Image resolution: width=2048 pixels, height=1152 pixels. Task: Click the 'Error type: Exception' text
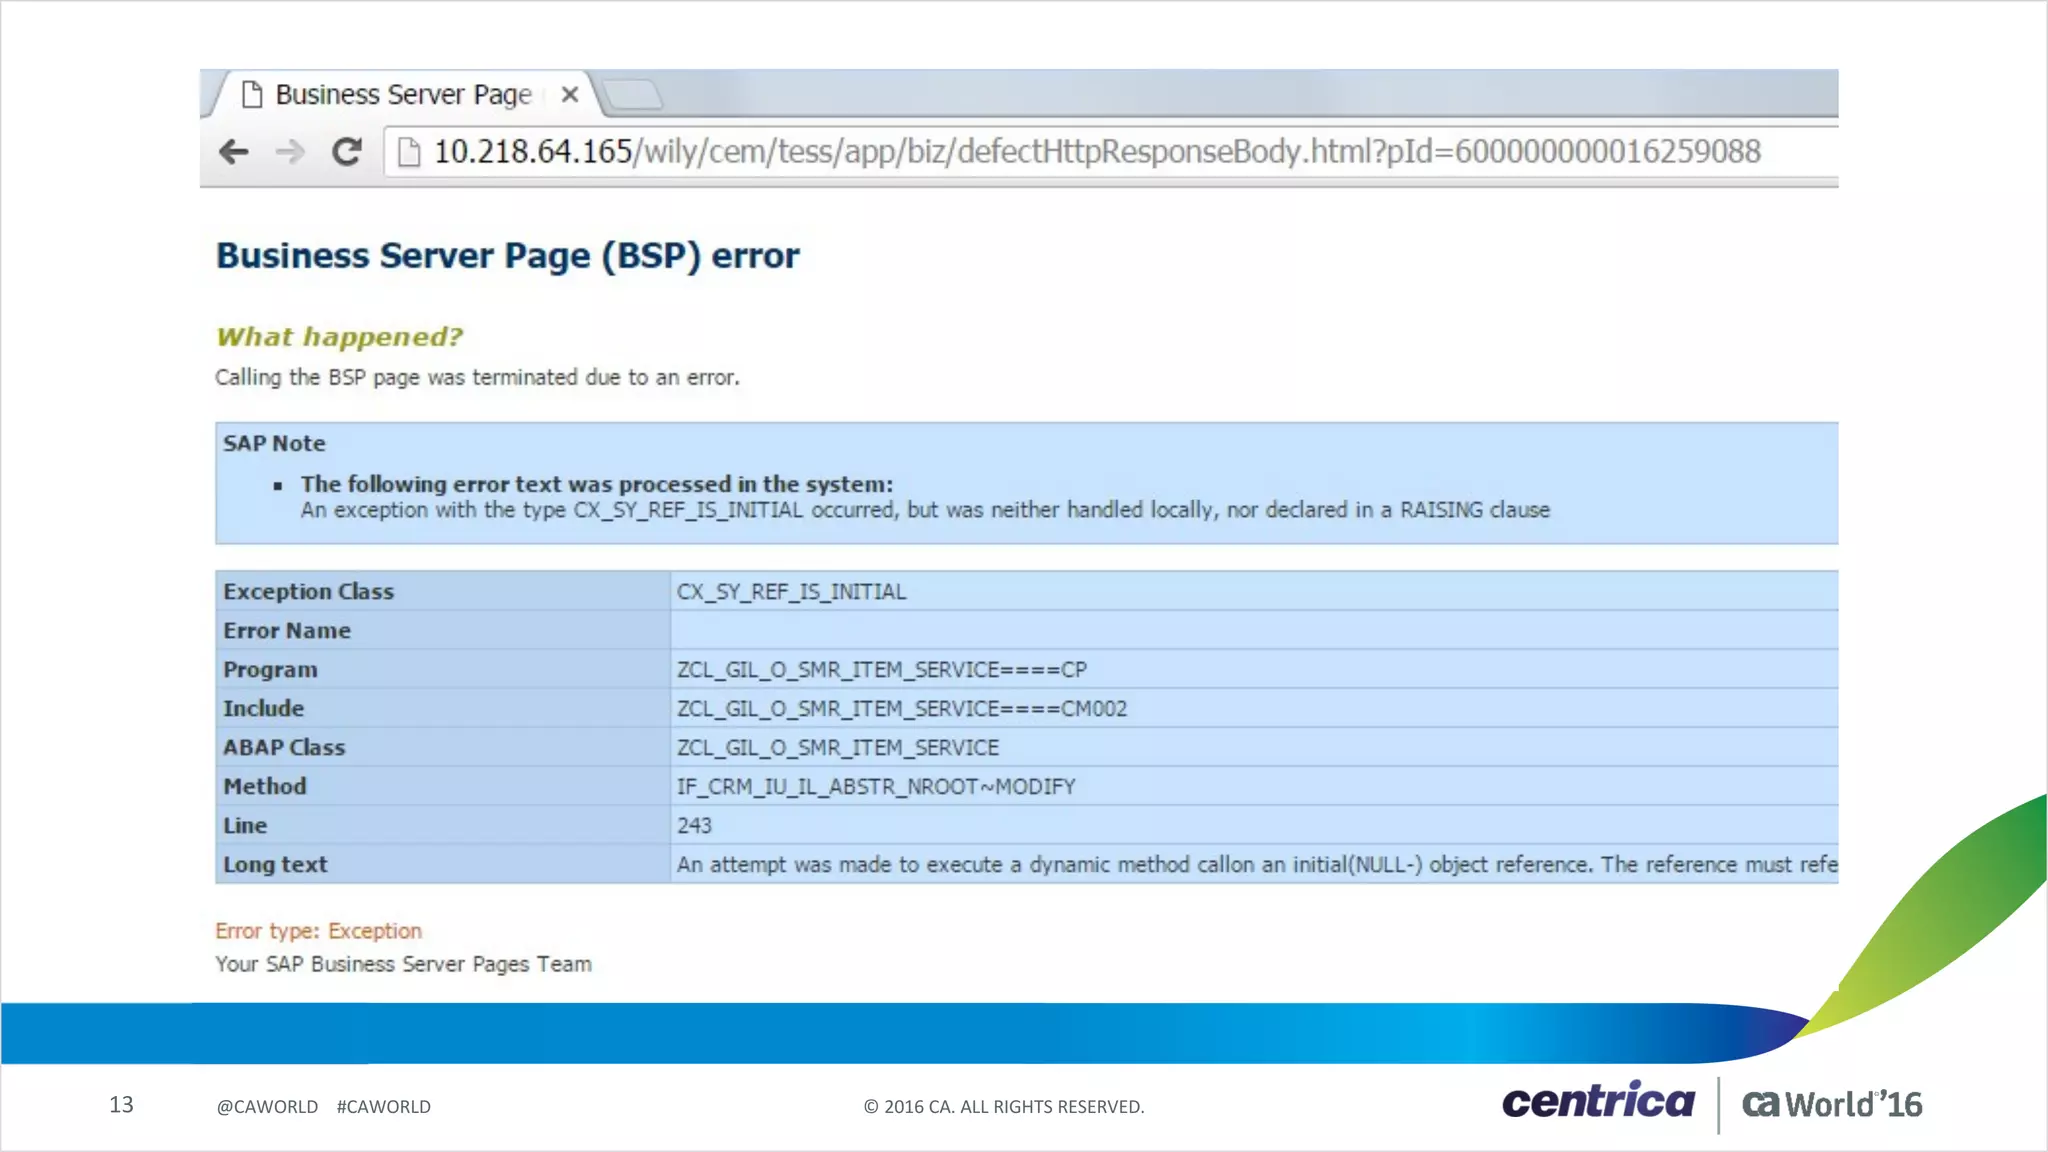(x=318, y=931)
